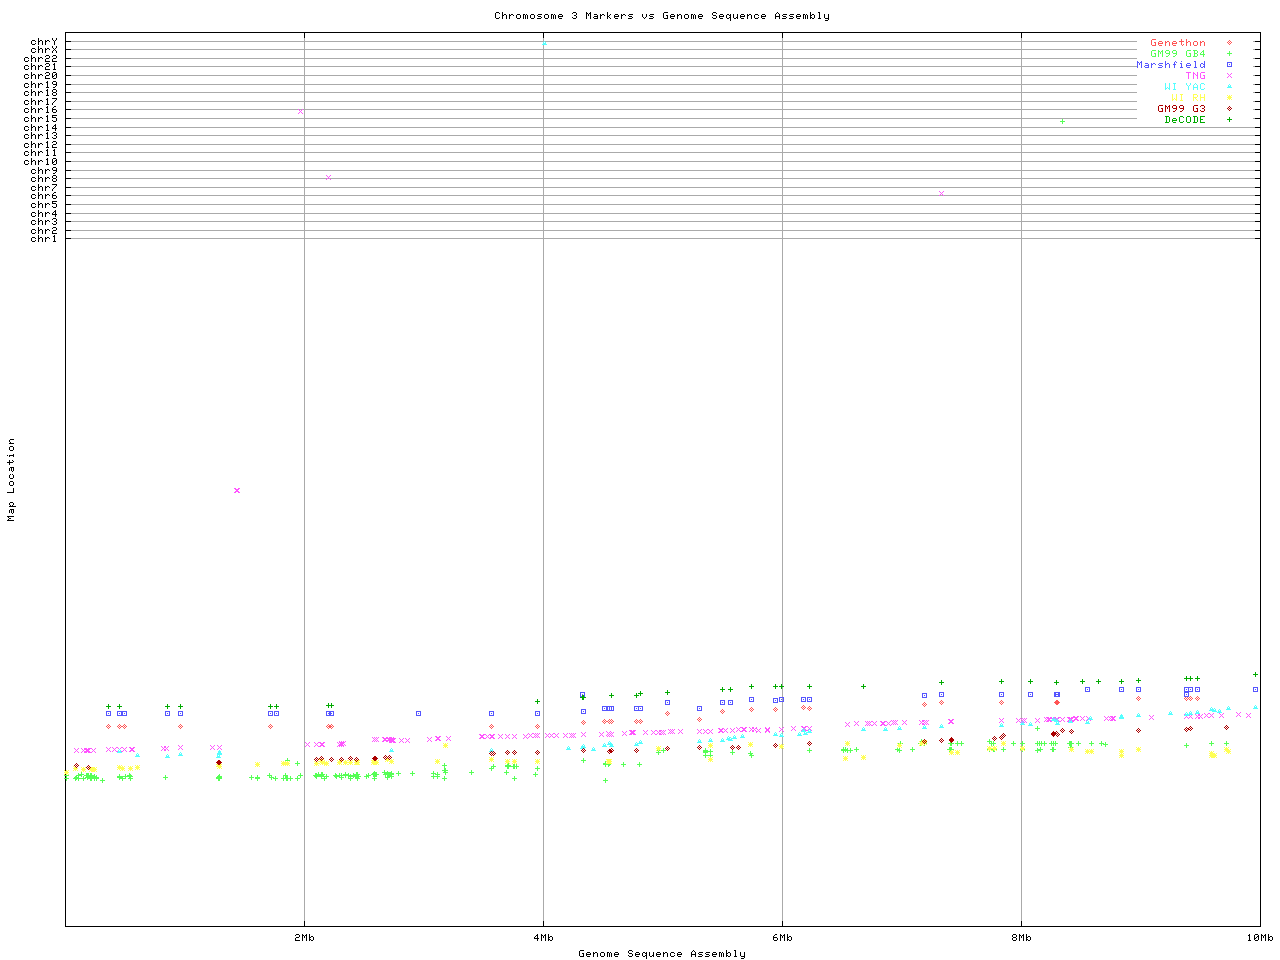
Task: Click the WI RH star legend marker
Action: (1229, 98)
